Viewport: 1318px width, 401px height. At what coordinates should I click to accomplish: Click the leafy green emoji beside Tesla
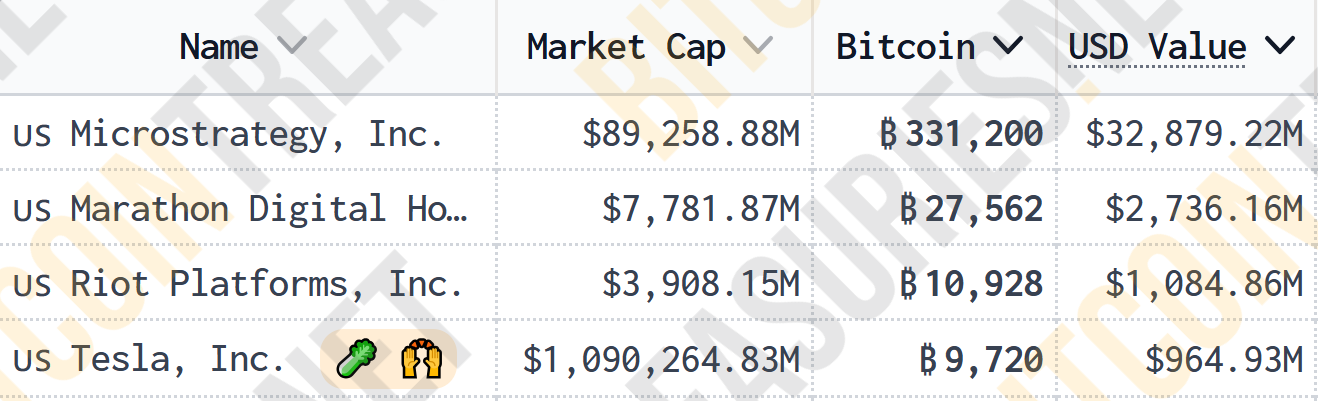coord(354,358)
